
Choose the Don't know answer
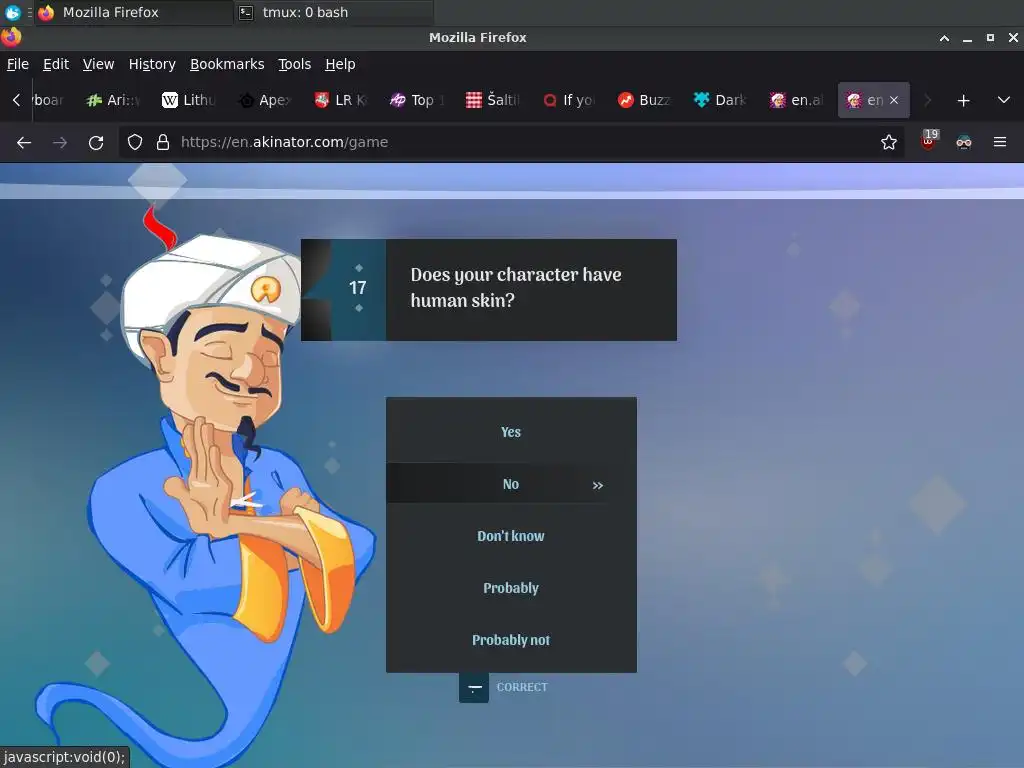click(511, 536)
